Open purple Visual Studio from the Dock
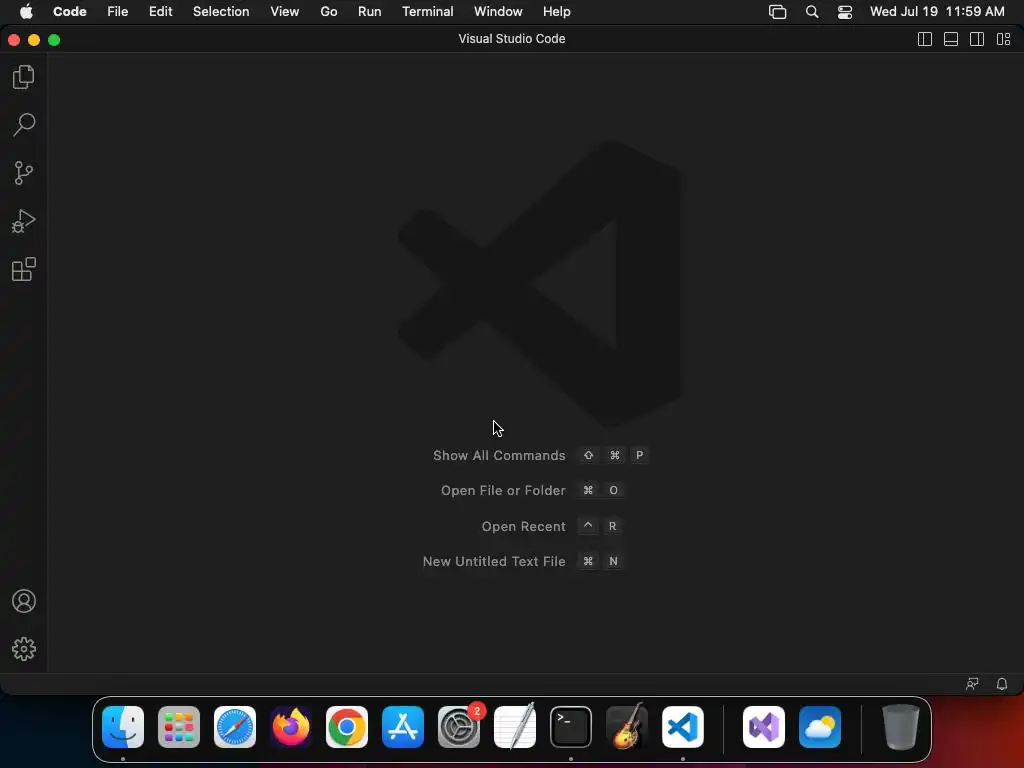The image size is (1024, 768). (x=764, y=727)
